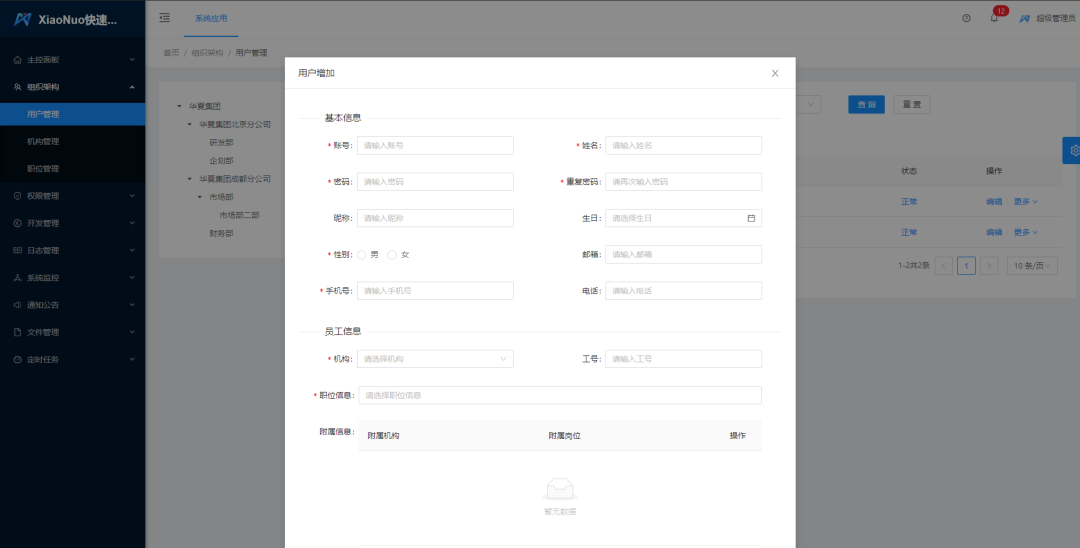Open the 10 条/页 page size dropdown
This screenshot has width=1080, height=548.
tap(1032, 266)
